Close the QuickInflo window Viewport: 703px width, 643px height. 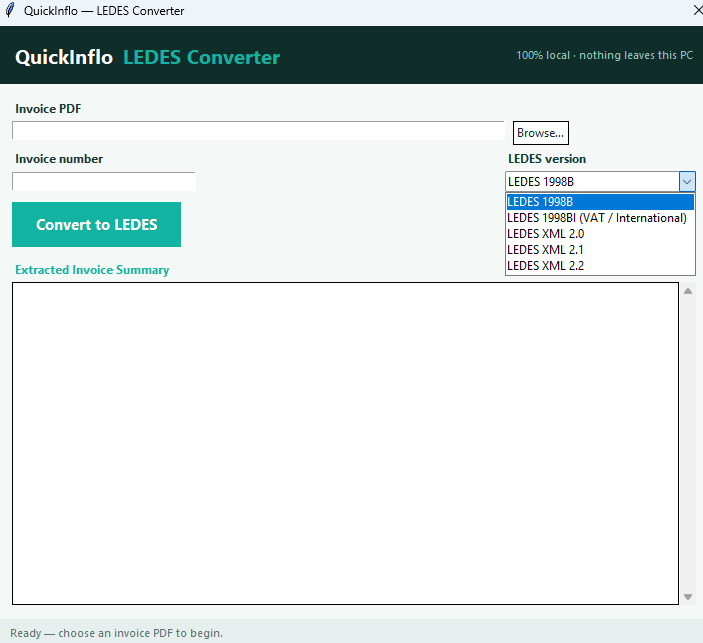coord(698,10)
